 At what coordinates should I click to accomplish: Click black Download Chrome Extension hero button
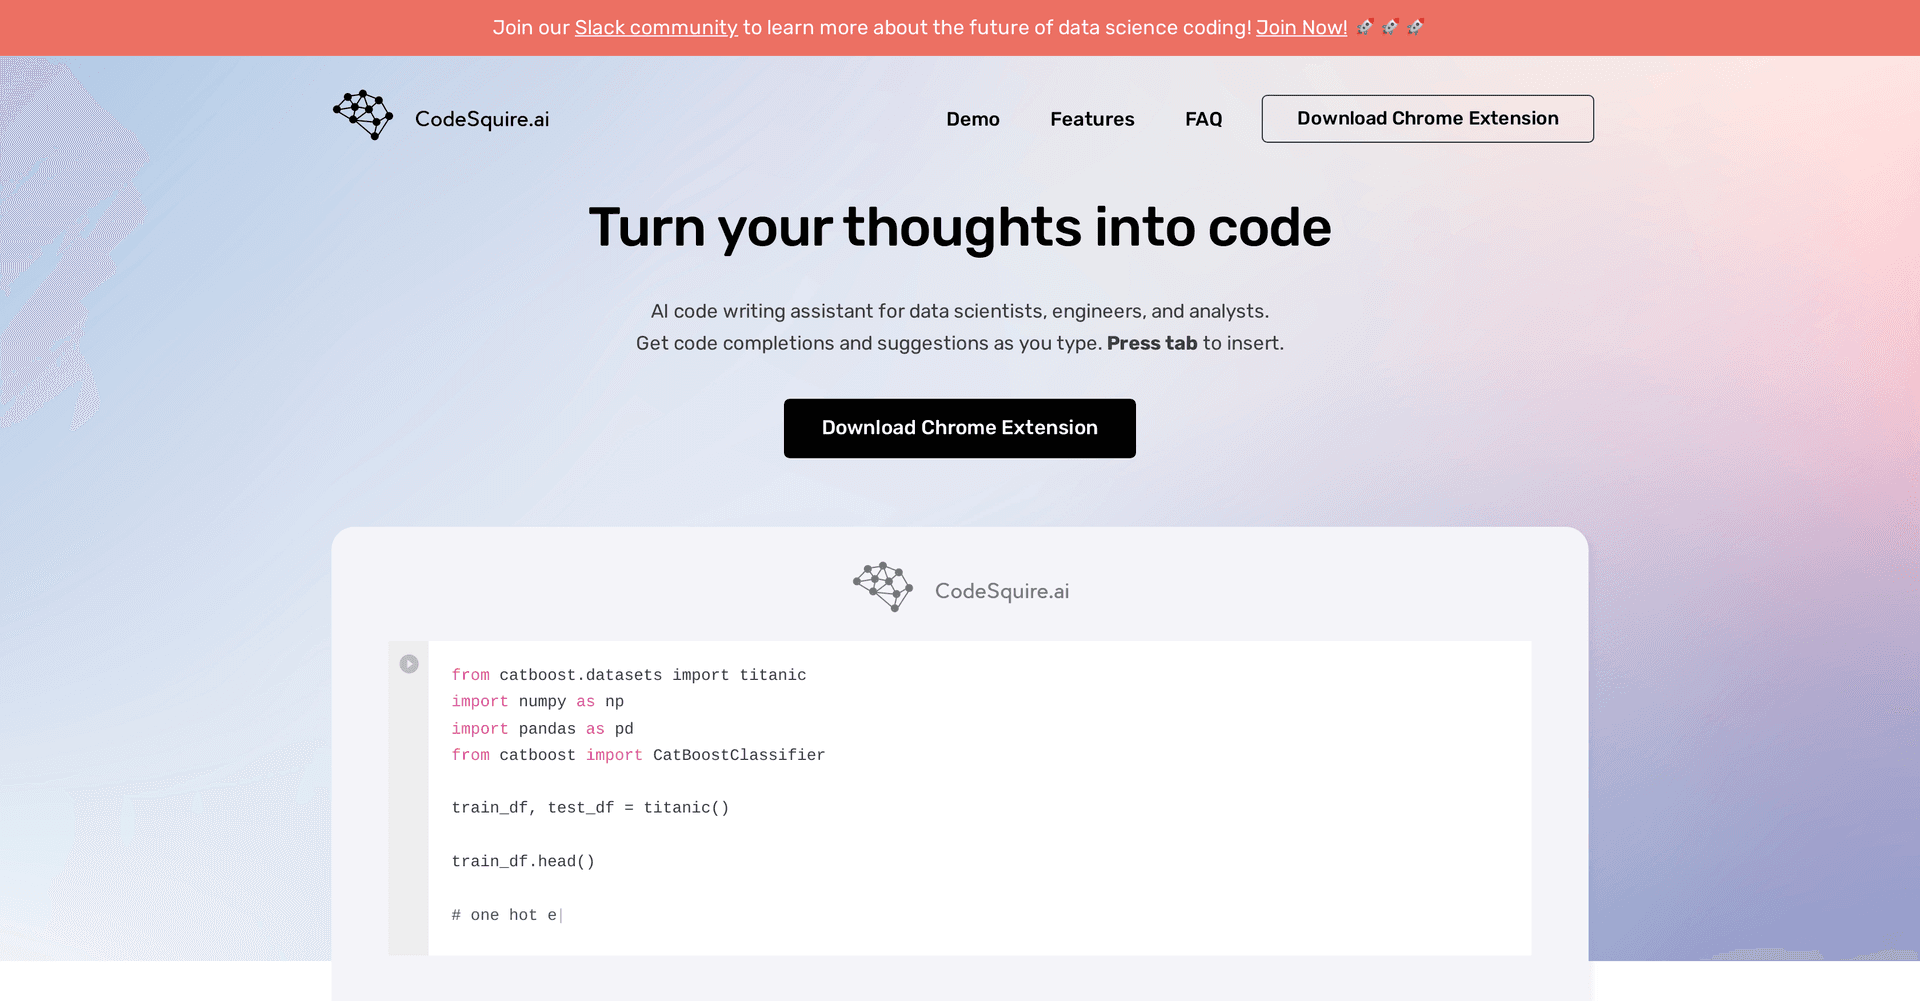click(960, 428)
